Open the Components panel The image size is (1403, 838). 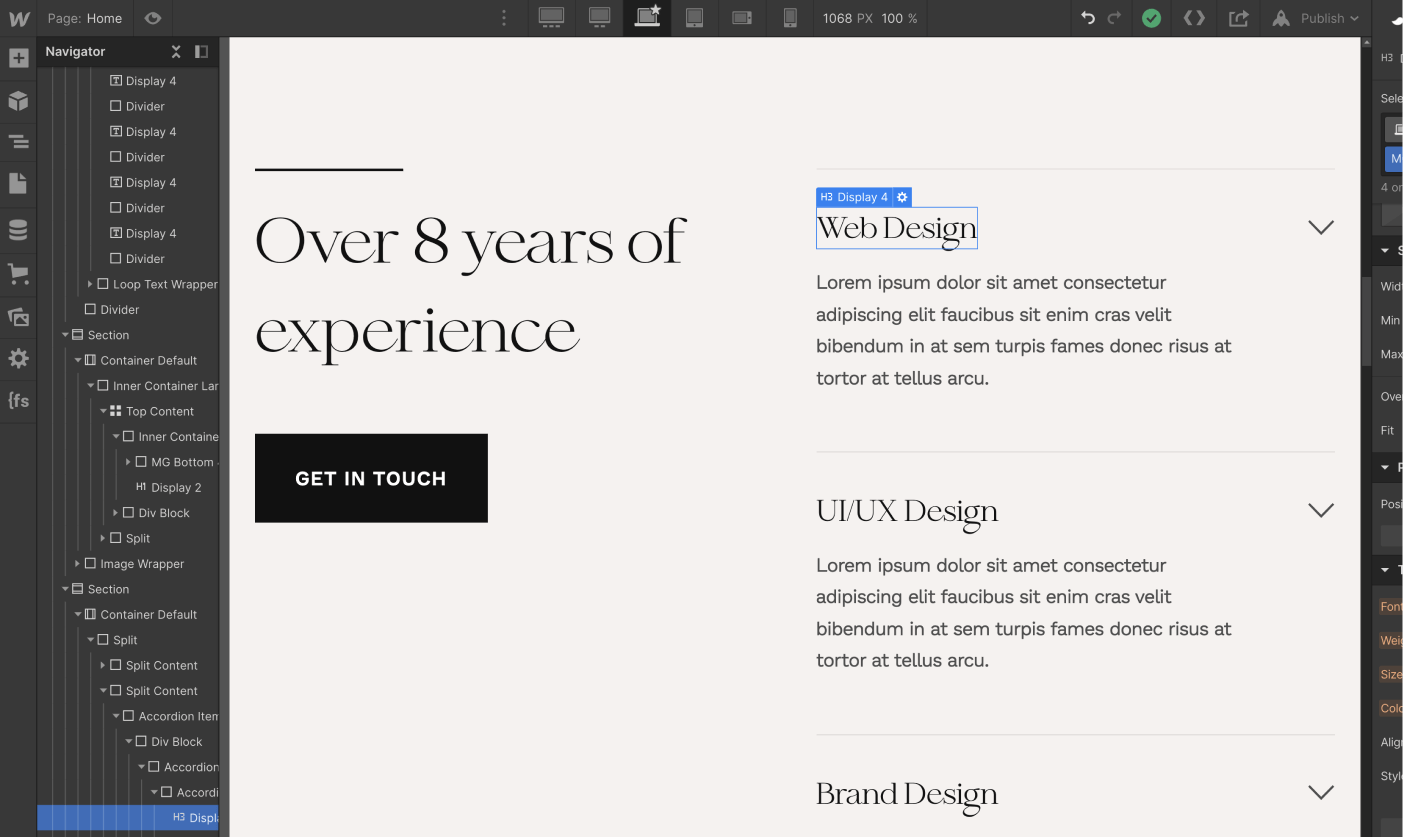(18, 100)
